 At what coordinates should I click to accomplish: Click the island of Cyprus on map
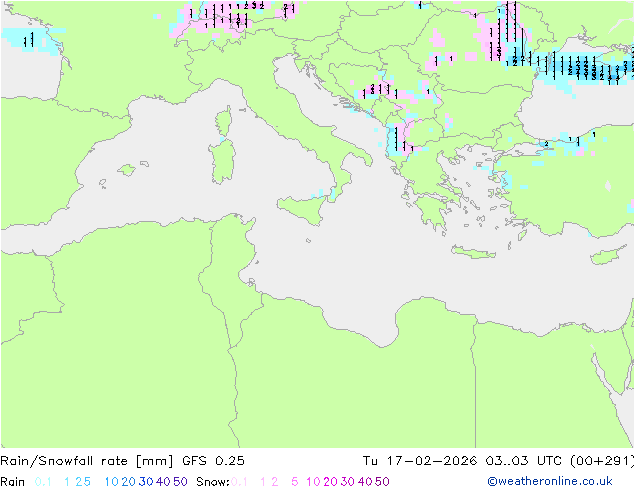pyautogui.click(x=608, y=255)
